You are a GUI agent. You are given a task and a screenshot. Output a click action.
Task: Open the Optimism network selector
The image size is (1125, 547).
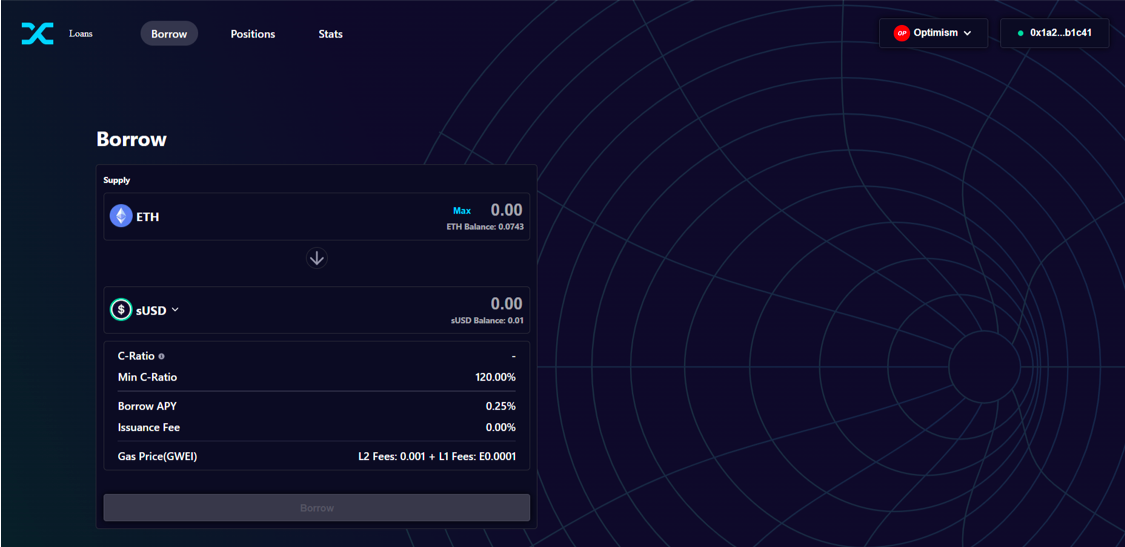point(933,33)
